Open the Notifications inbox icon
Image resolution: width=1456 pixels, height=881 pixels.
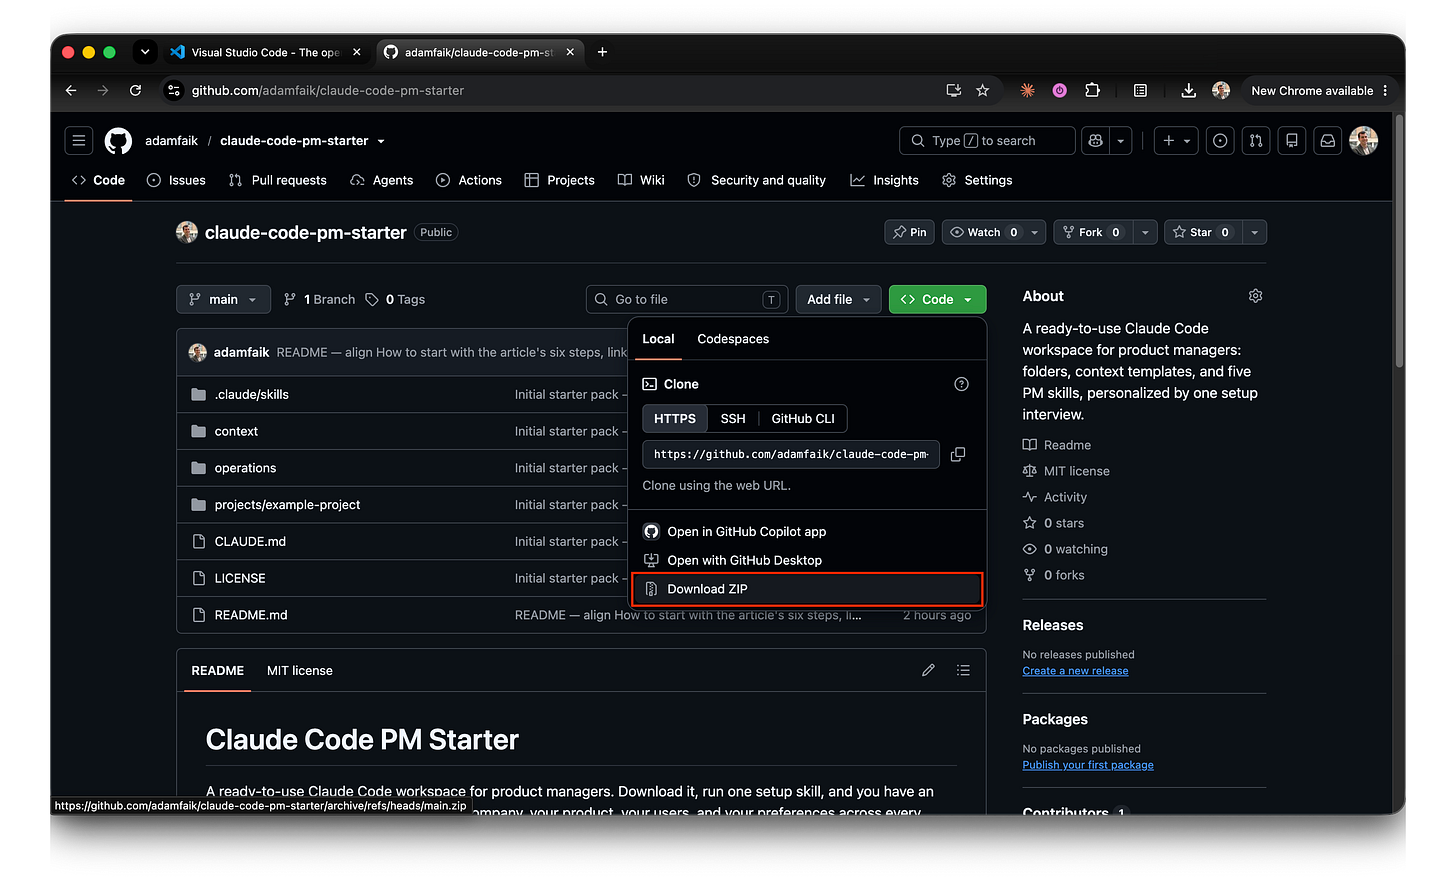point(1328,141)
